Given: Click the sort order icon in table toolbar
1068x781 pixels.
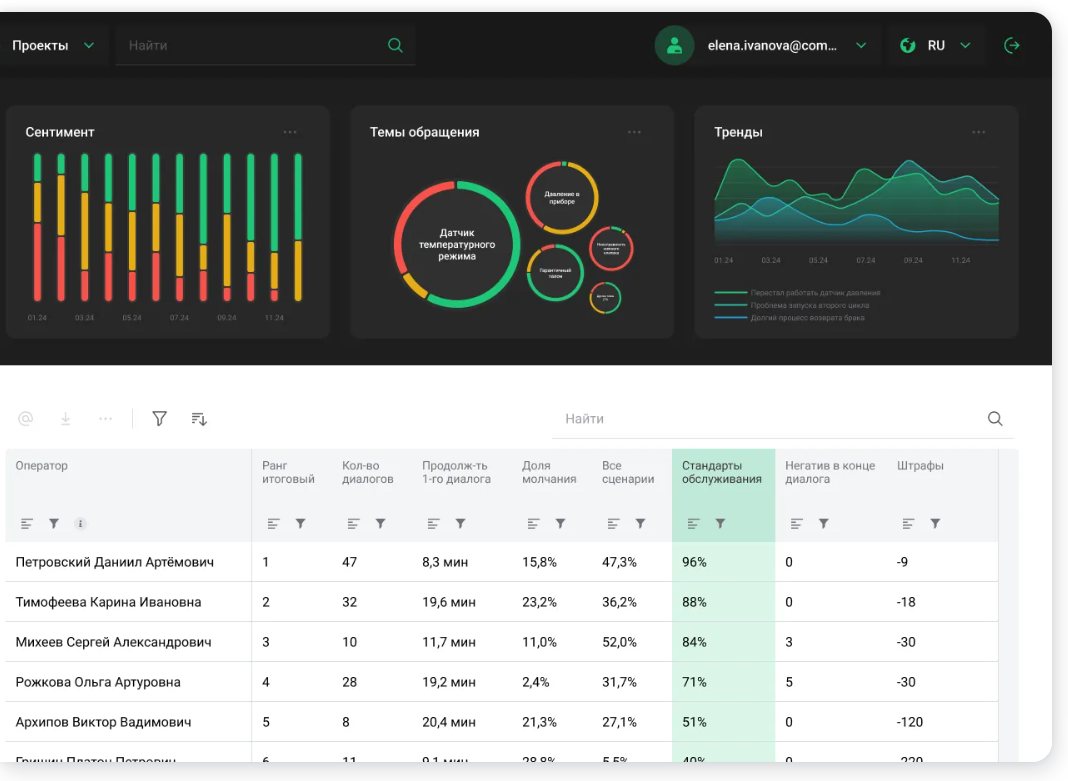Looking at the screenshot, I should tap(199, 419).
